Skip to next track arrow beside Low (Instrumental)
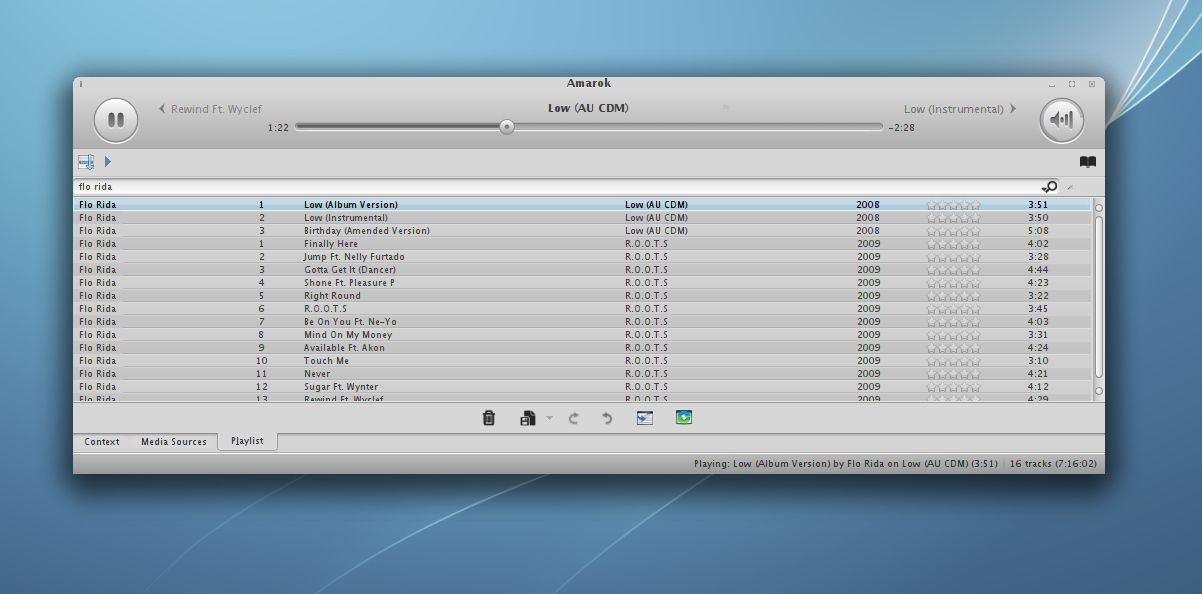The width and height of the screenshot is (1202, 594). (x=1013, y=109)
